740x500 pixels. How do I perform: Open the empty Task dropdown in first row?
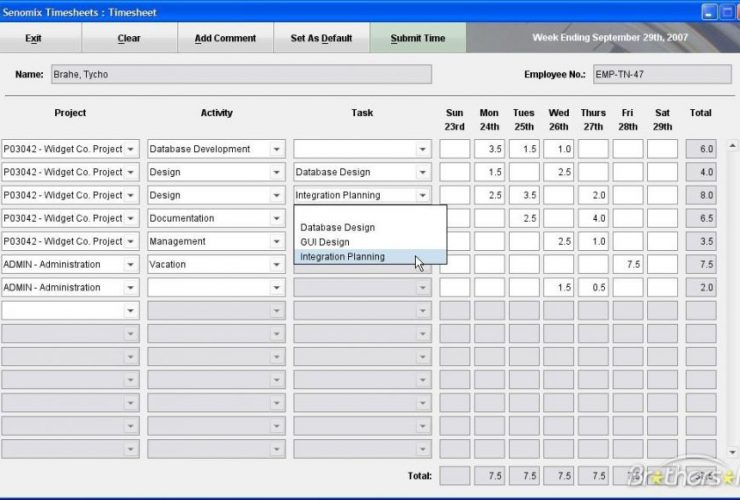click(x=423, y=149)
